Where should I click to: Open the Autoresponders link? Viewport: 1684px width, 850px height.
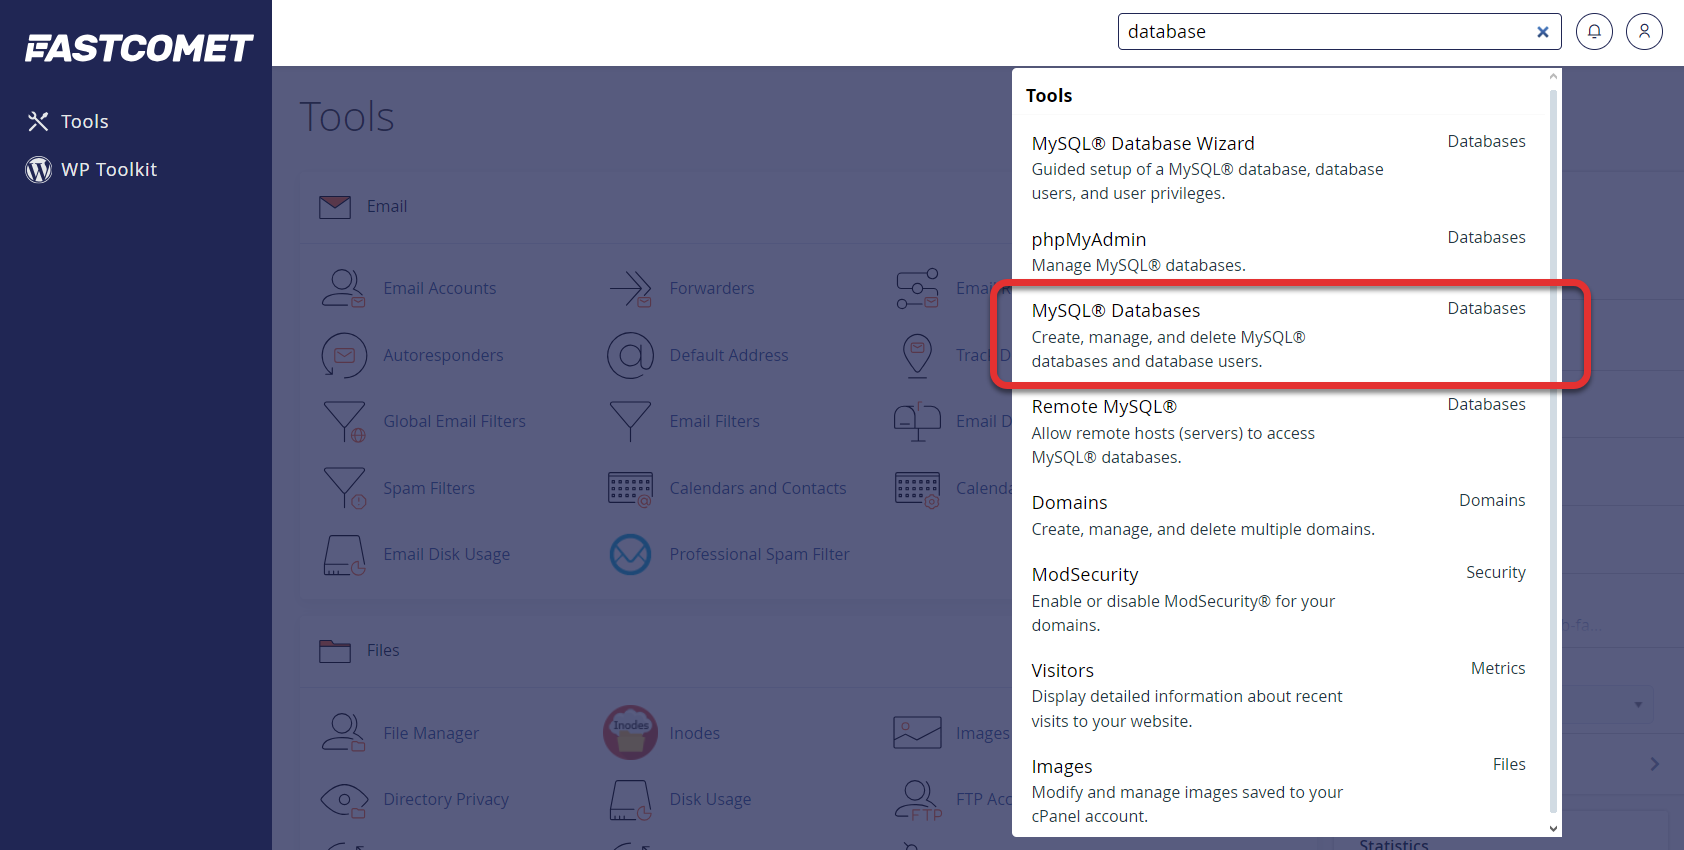point(443,355)
